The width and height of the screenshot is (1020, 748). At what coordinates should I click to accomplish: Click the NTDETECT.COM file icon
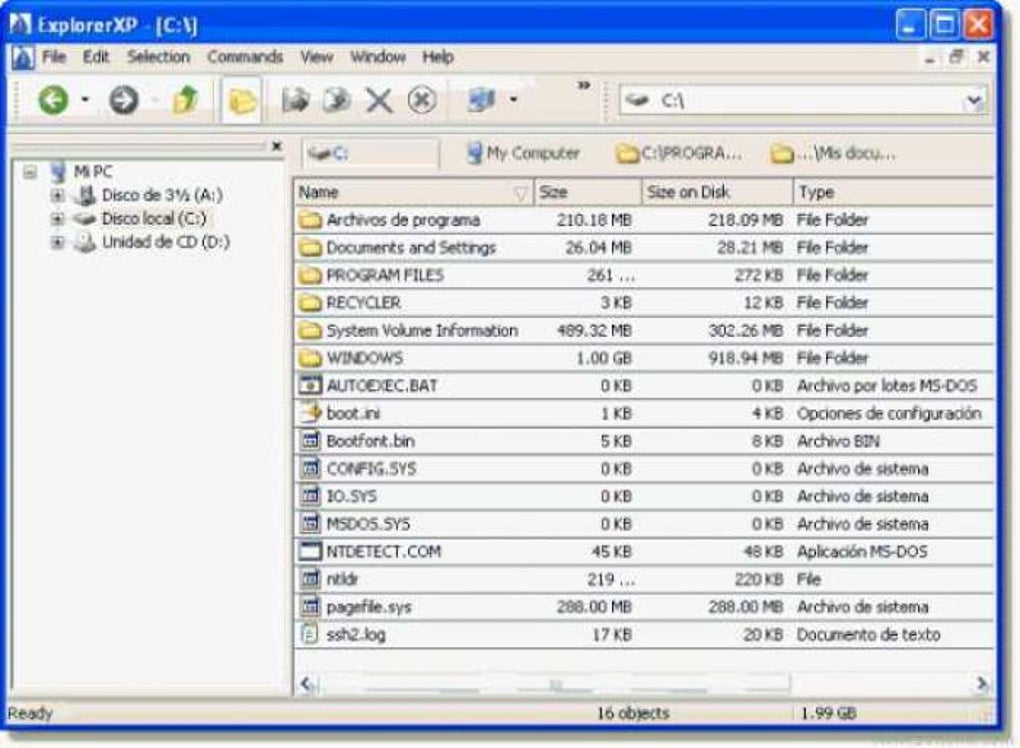[310, 552]
